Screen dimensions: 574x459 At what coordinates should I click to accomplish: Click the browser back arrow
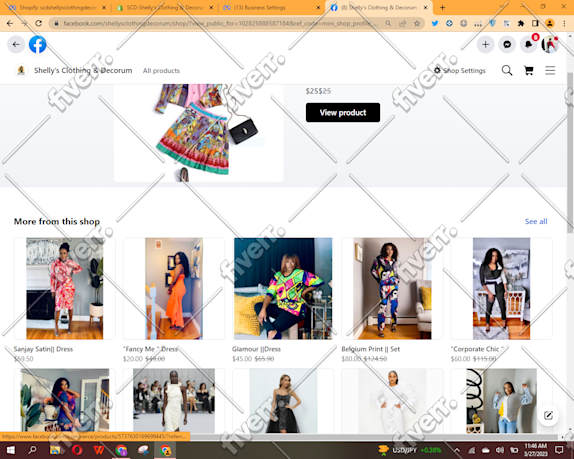(x=10, y=23)
